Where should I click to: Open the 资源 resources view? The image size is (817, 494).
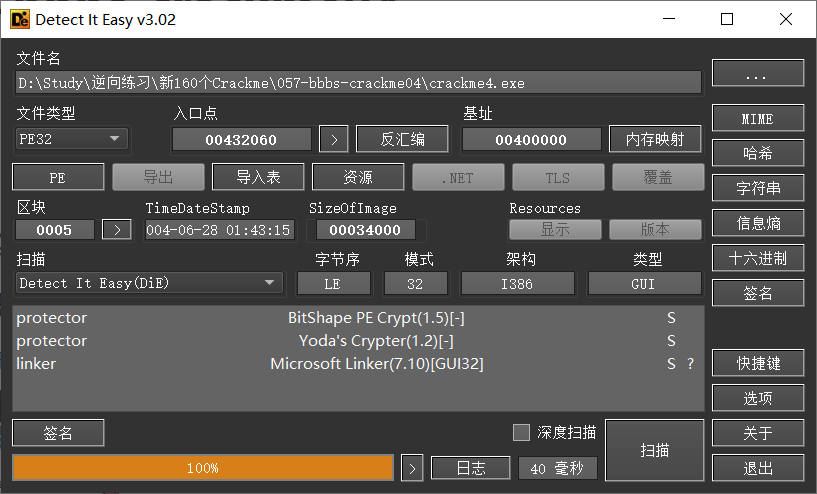(357, 177)
